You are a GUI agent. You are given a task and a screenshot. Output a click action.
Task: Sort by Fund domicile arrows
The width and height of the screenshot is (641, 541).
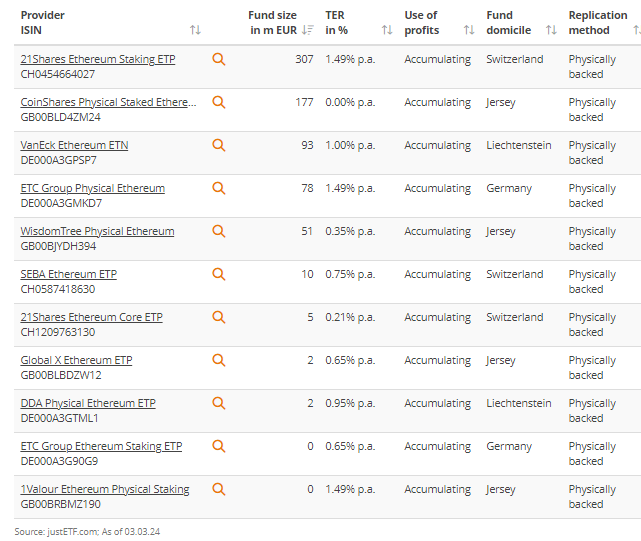551,30
